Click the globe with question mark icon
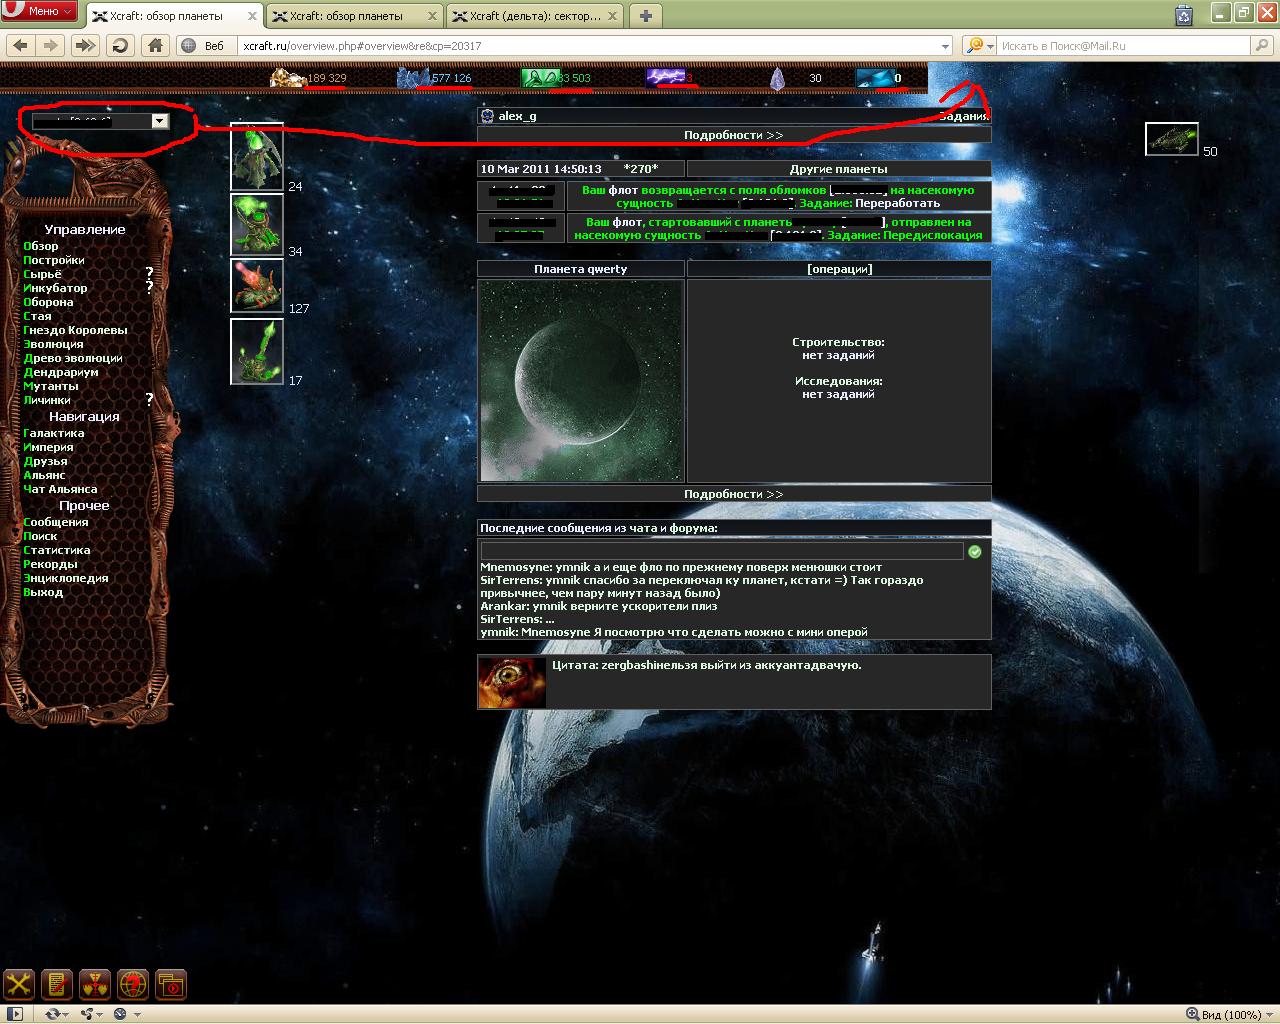This screenshot has height=1024, width=1280. pyautogui.click(x=133, y=984)
